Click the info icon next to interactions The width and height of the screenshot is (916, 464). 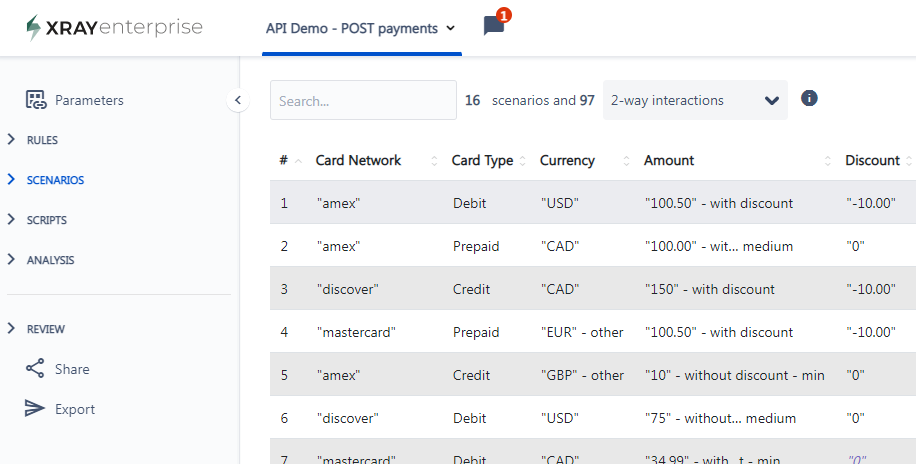tap(809, 98)
